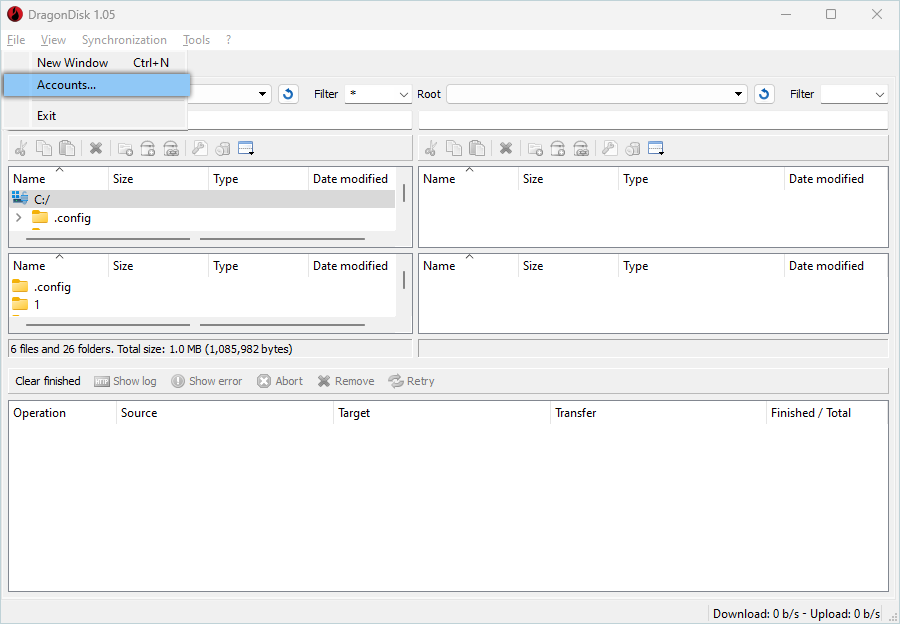Click left pane path field beside File menu

pyautogui.click(x=300, y=121)
